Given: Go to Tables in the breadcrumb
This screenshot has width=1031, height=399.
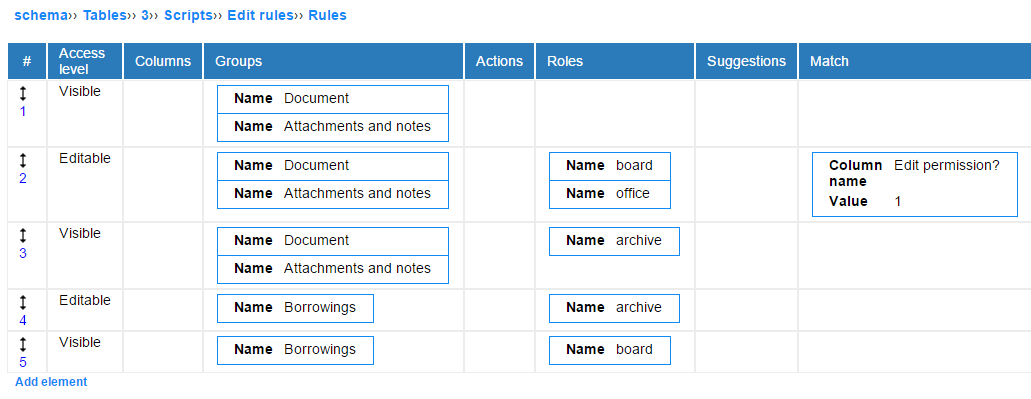Looking at the screenshot, I should [x=104, y=15].
